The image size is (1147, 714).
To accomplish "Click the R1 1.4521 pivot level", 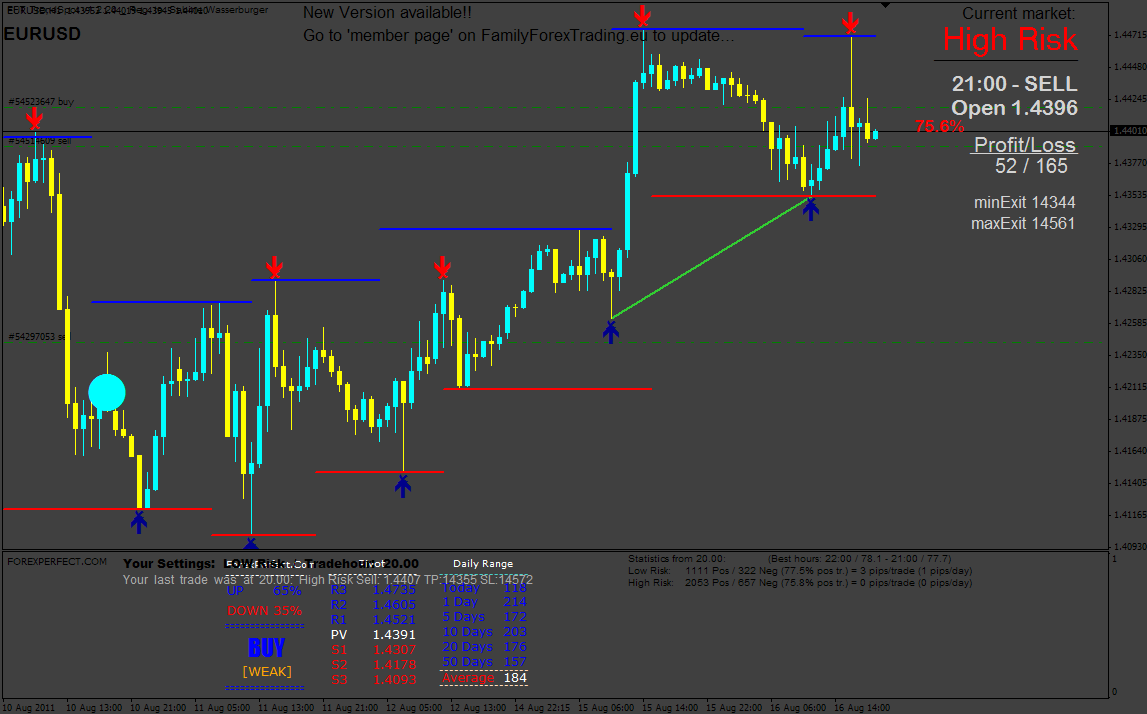I will [x=373, y=620].
